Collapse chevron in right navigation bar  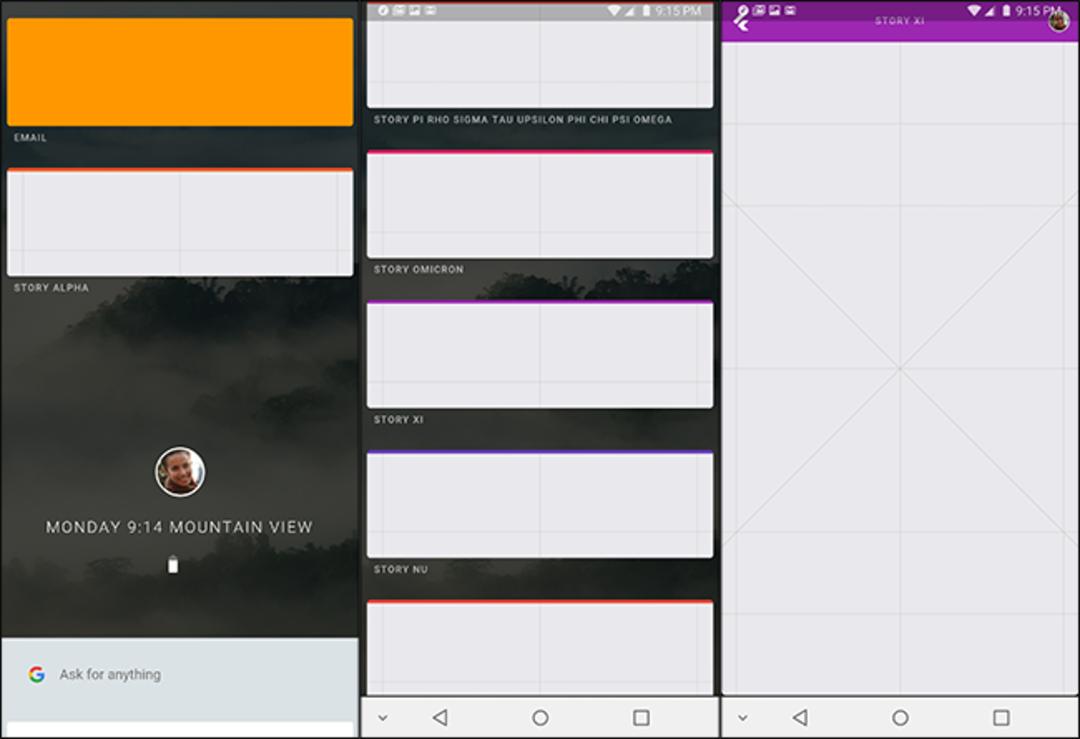(x=742, y=718)
